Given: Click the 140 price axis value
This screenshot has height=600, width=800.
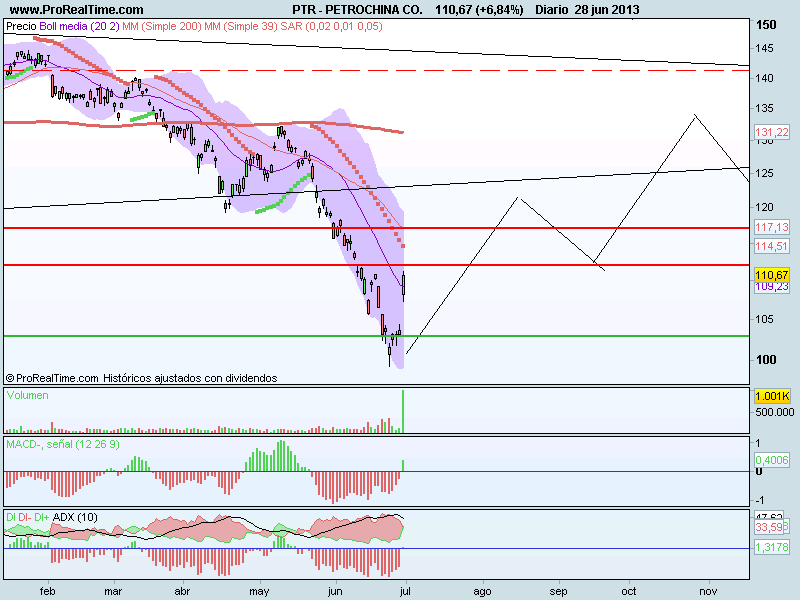Looking at the screenshot, I should [764, 78].
